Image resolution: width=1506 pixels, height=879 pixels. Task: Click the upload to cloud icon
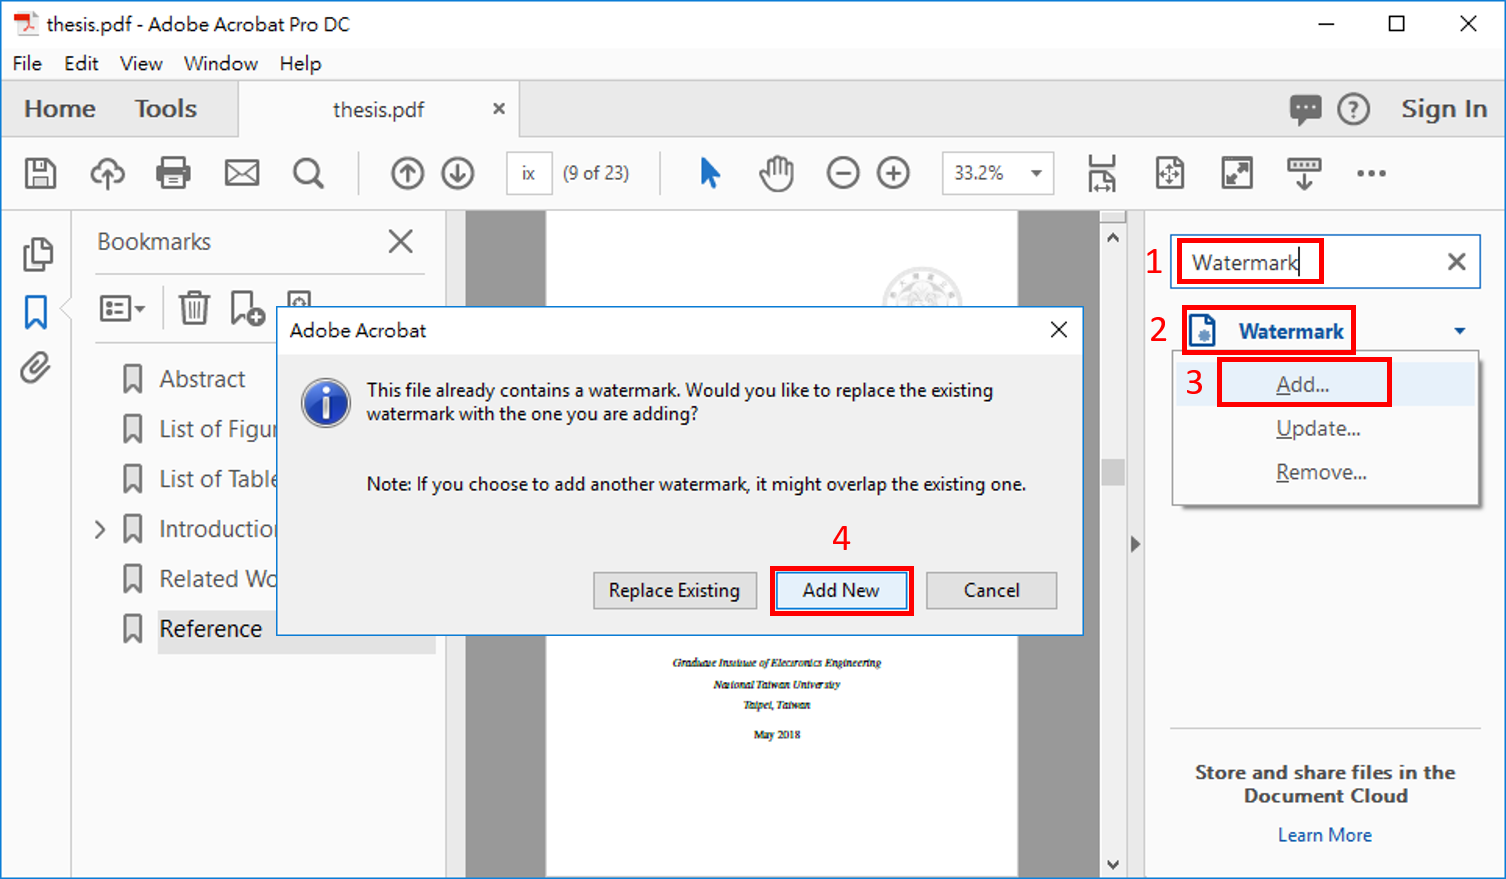point(107,173)
